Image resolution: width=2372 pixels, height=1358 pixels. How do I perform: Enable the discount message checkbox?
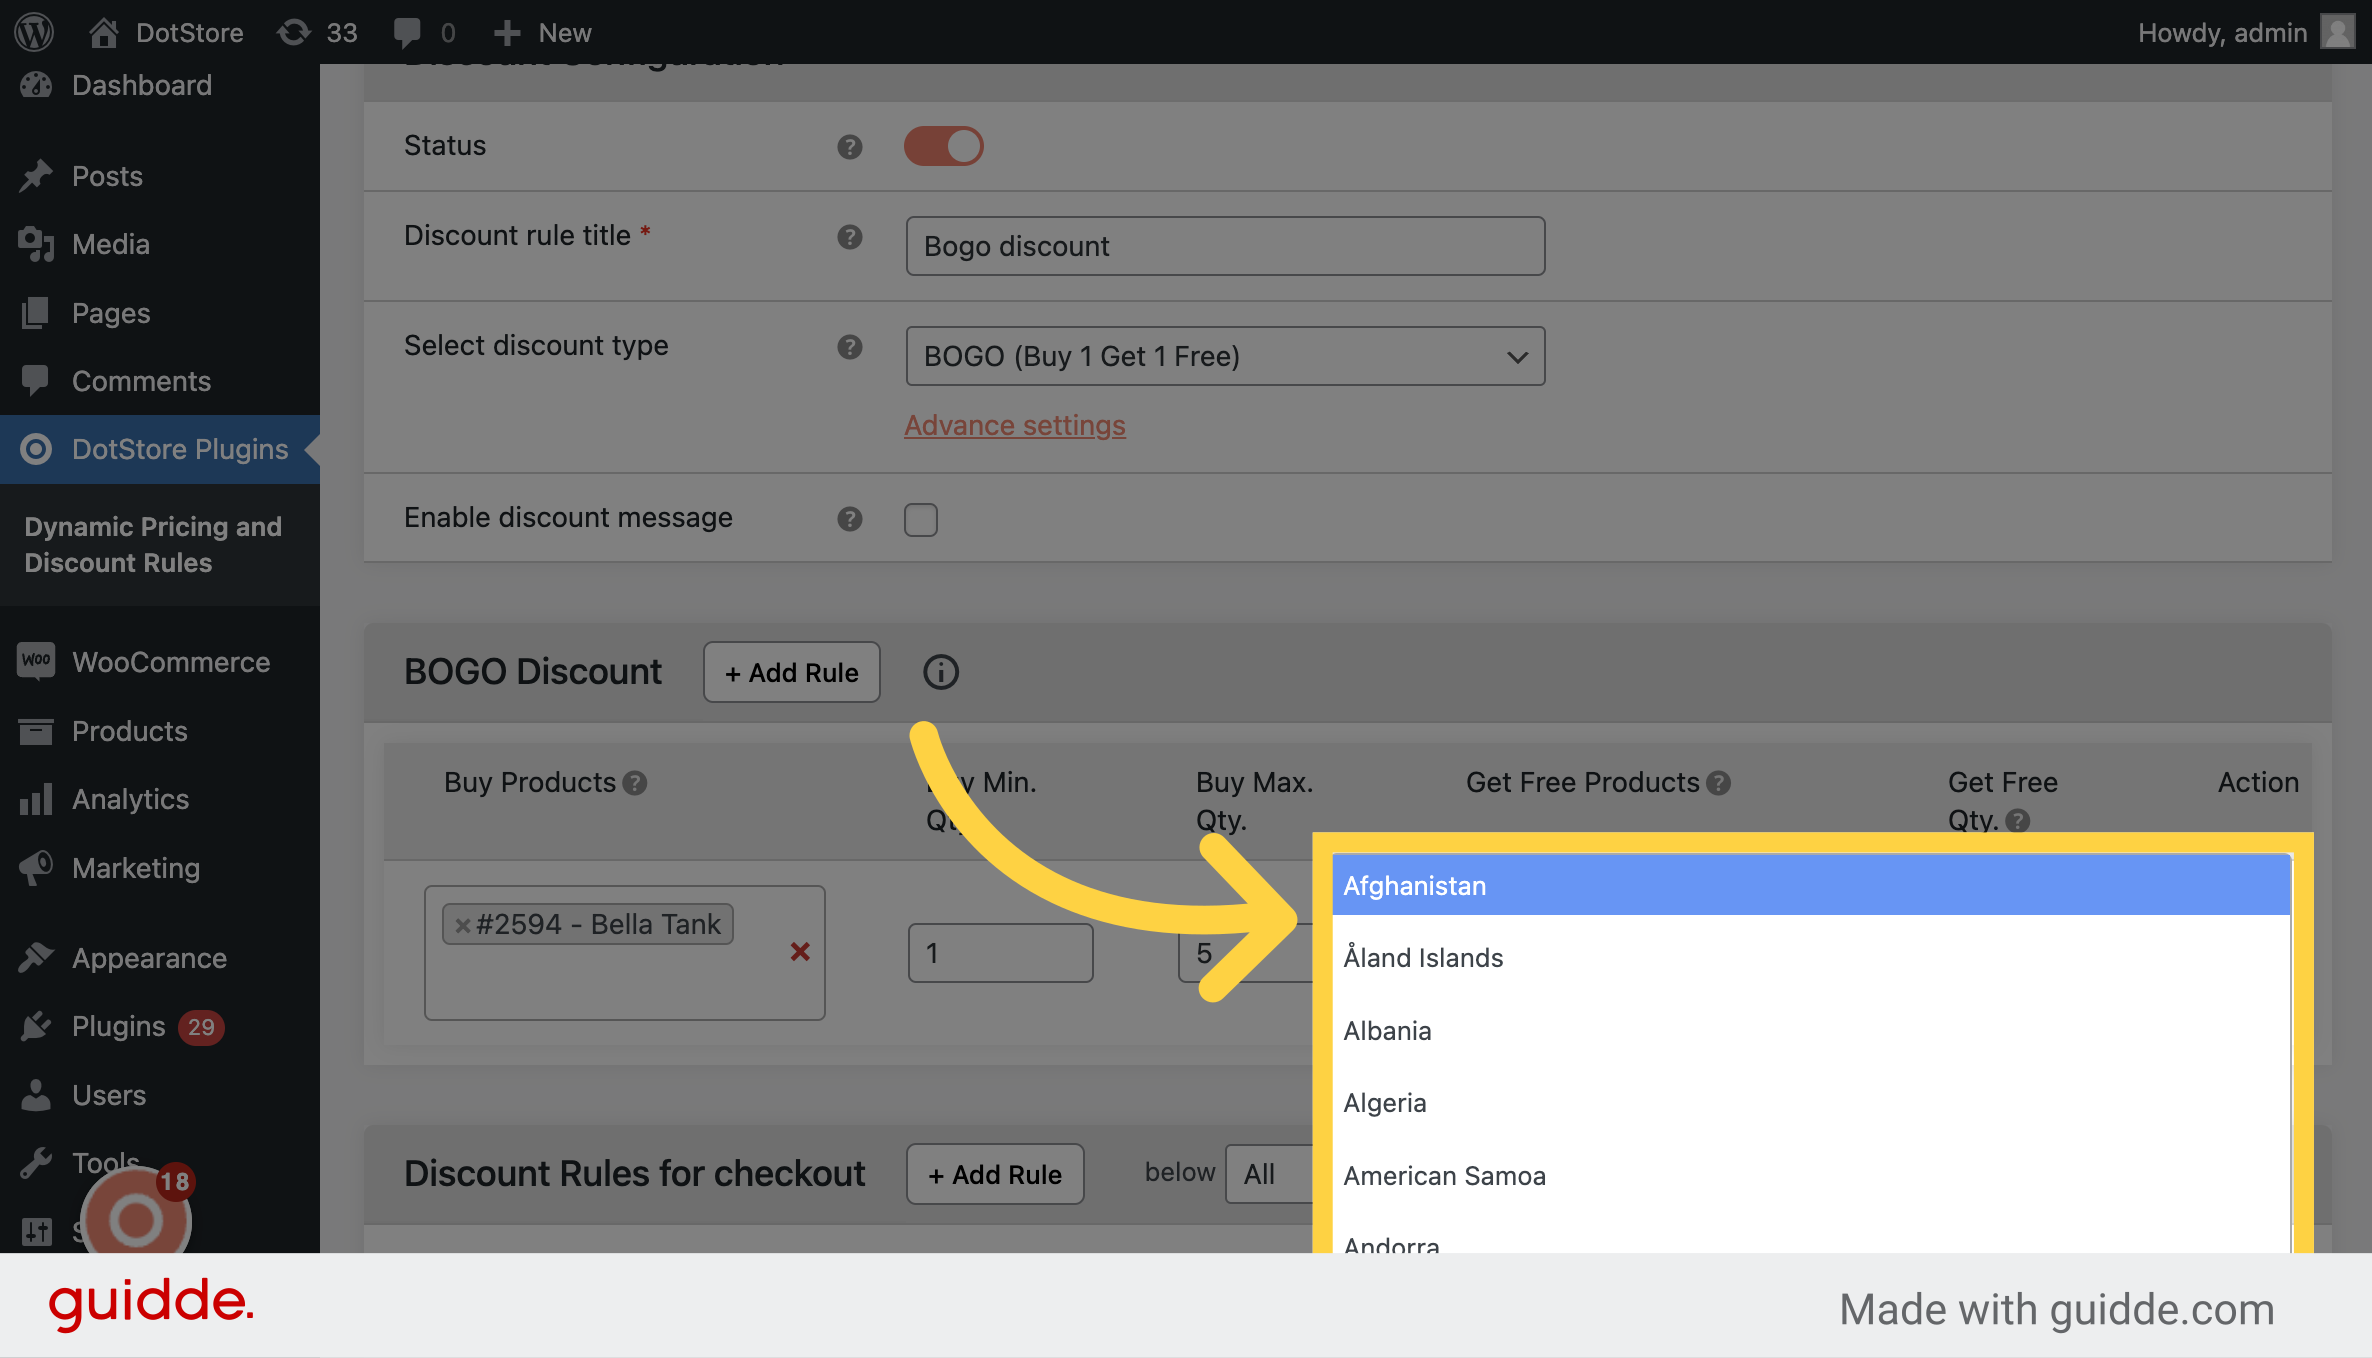[920, 519]
